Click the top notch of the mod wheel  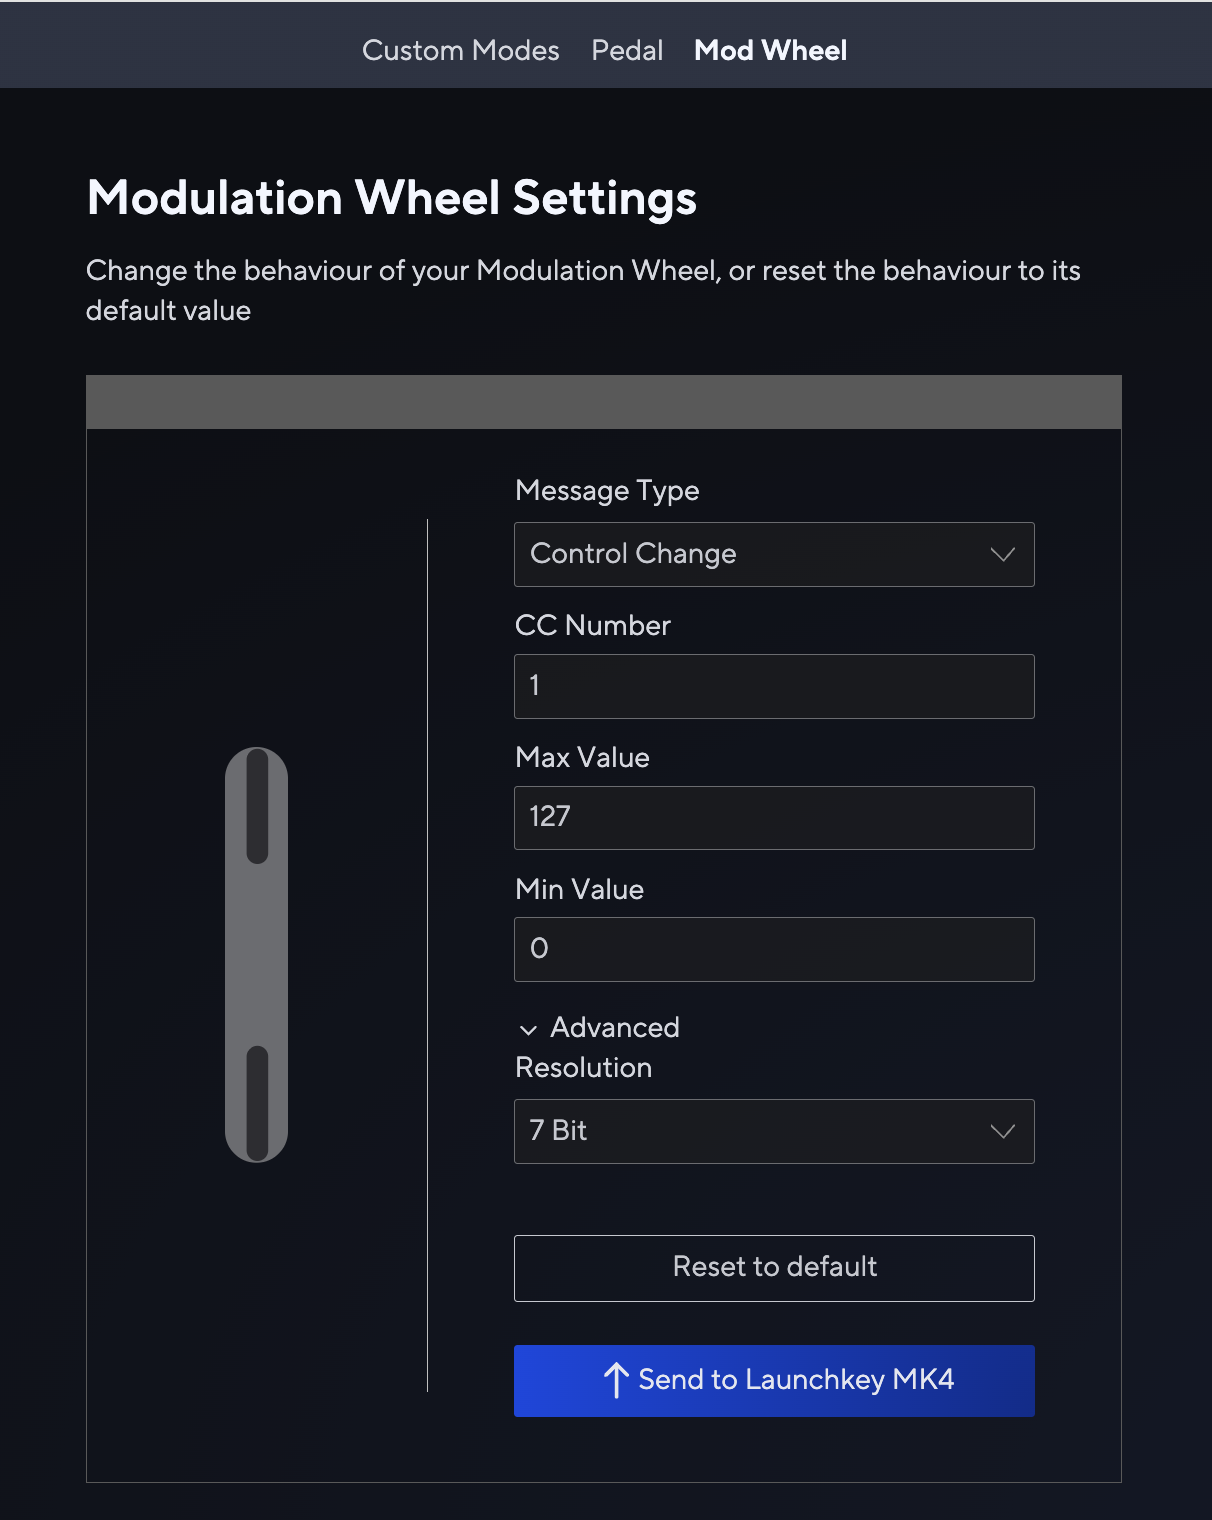pyautogui.click(x=257, y=806)
